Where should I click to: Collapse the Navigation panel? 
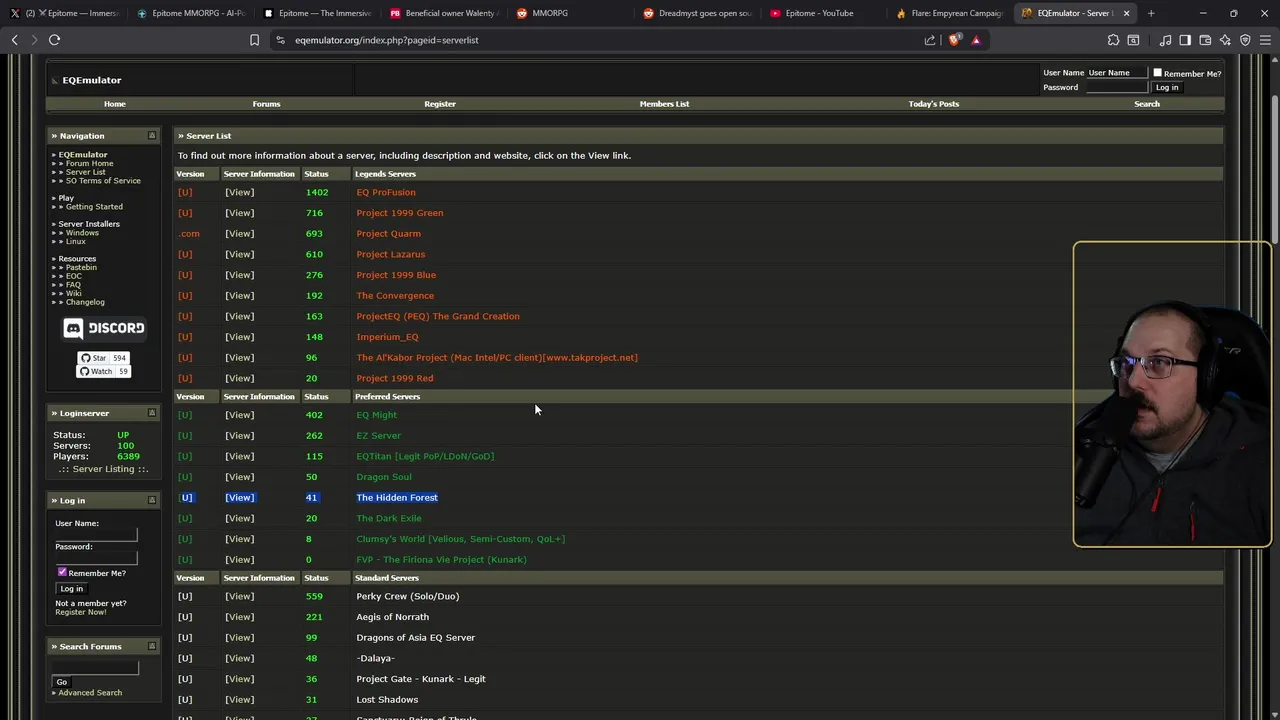tap(152, 135)
